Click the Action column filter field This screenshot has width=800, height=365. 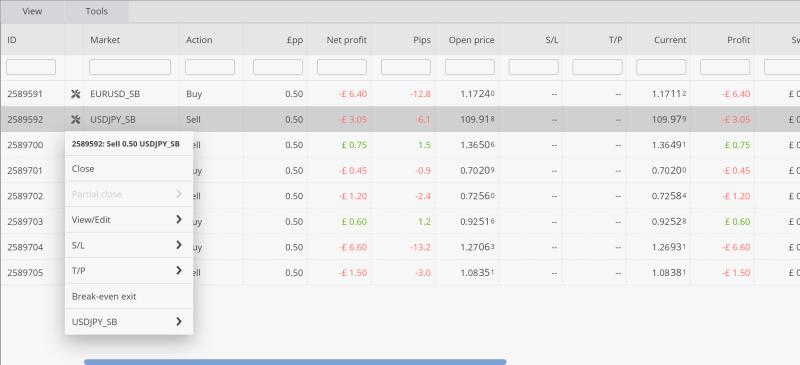[210, 67]
